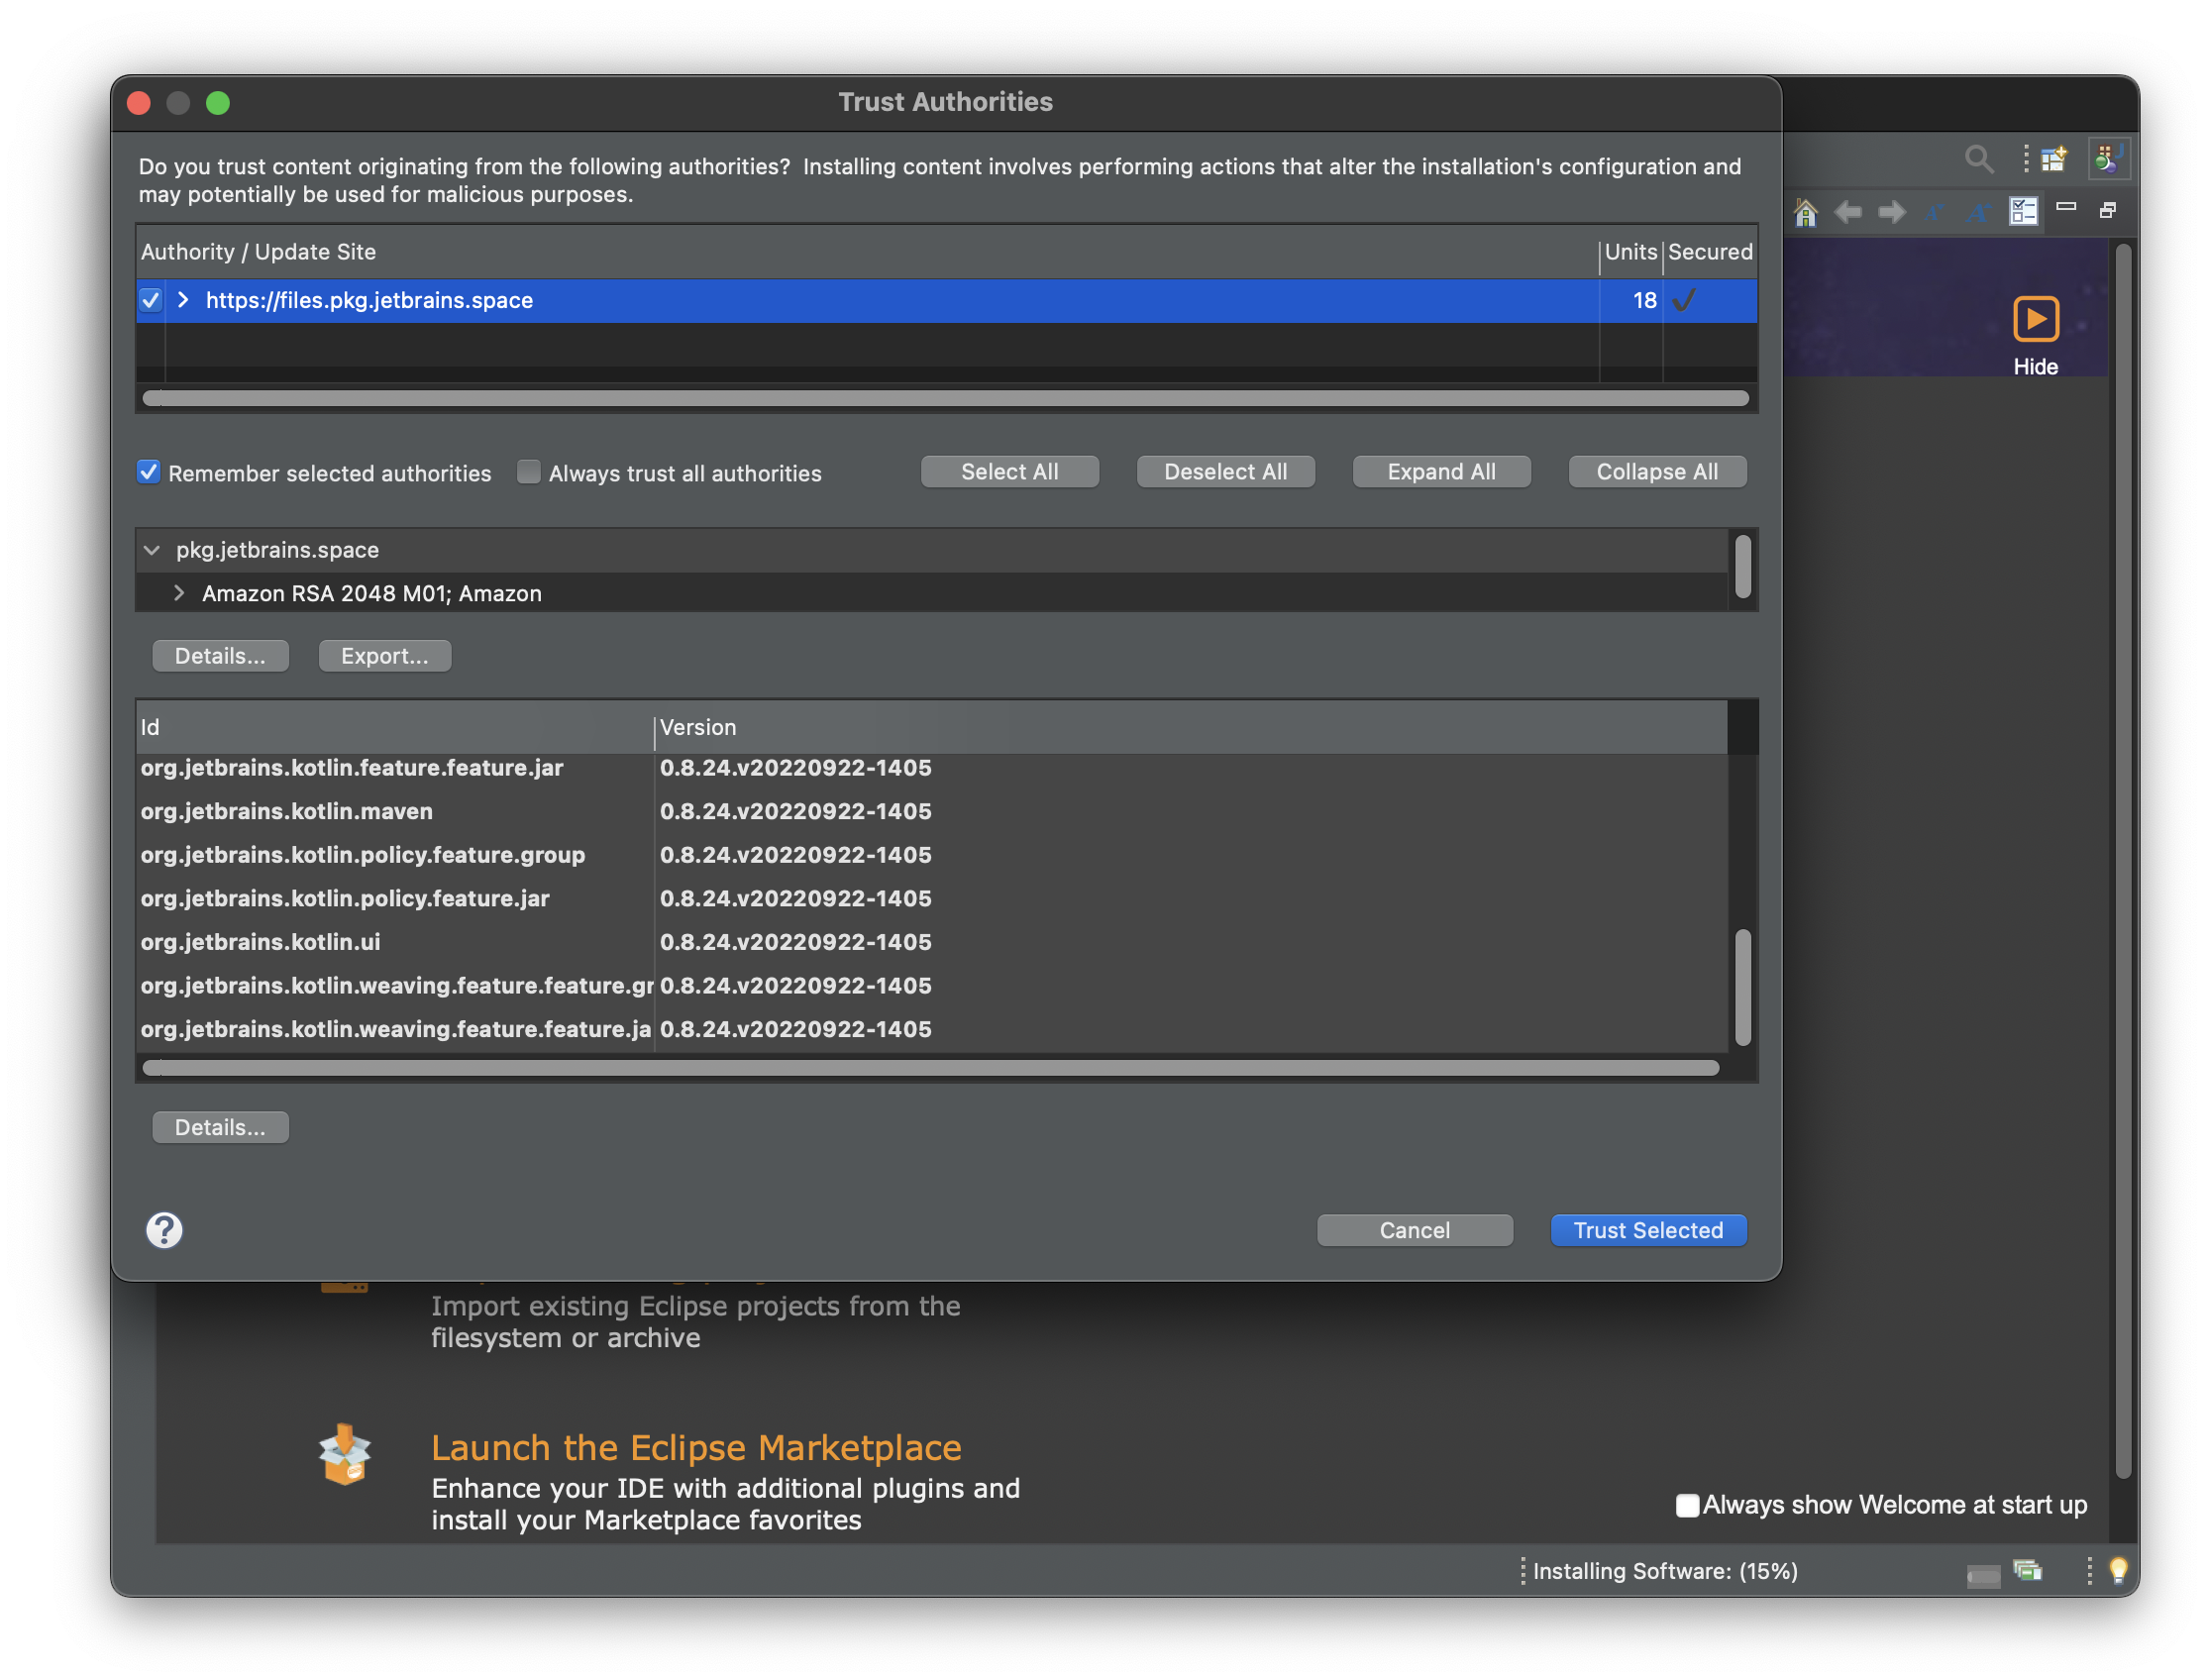Click the Export... certificate button
Screen dimensions: 2207x1680
pos(384,656)
